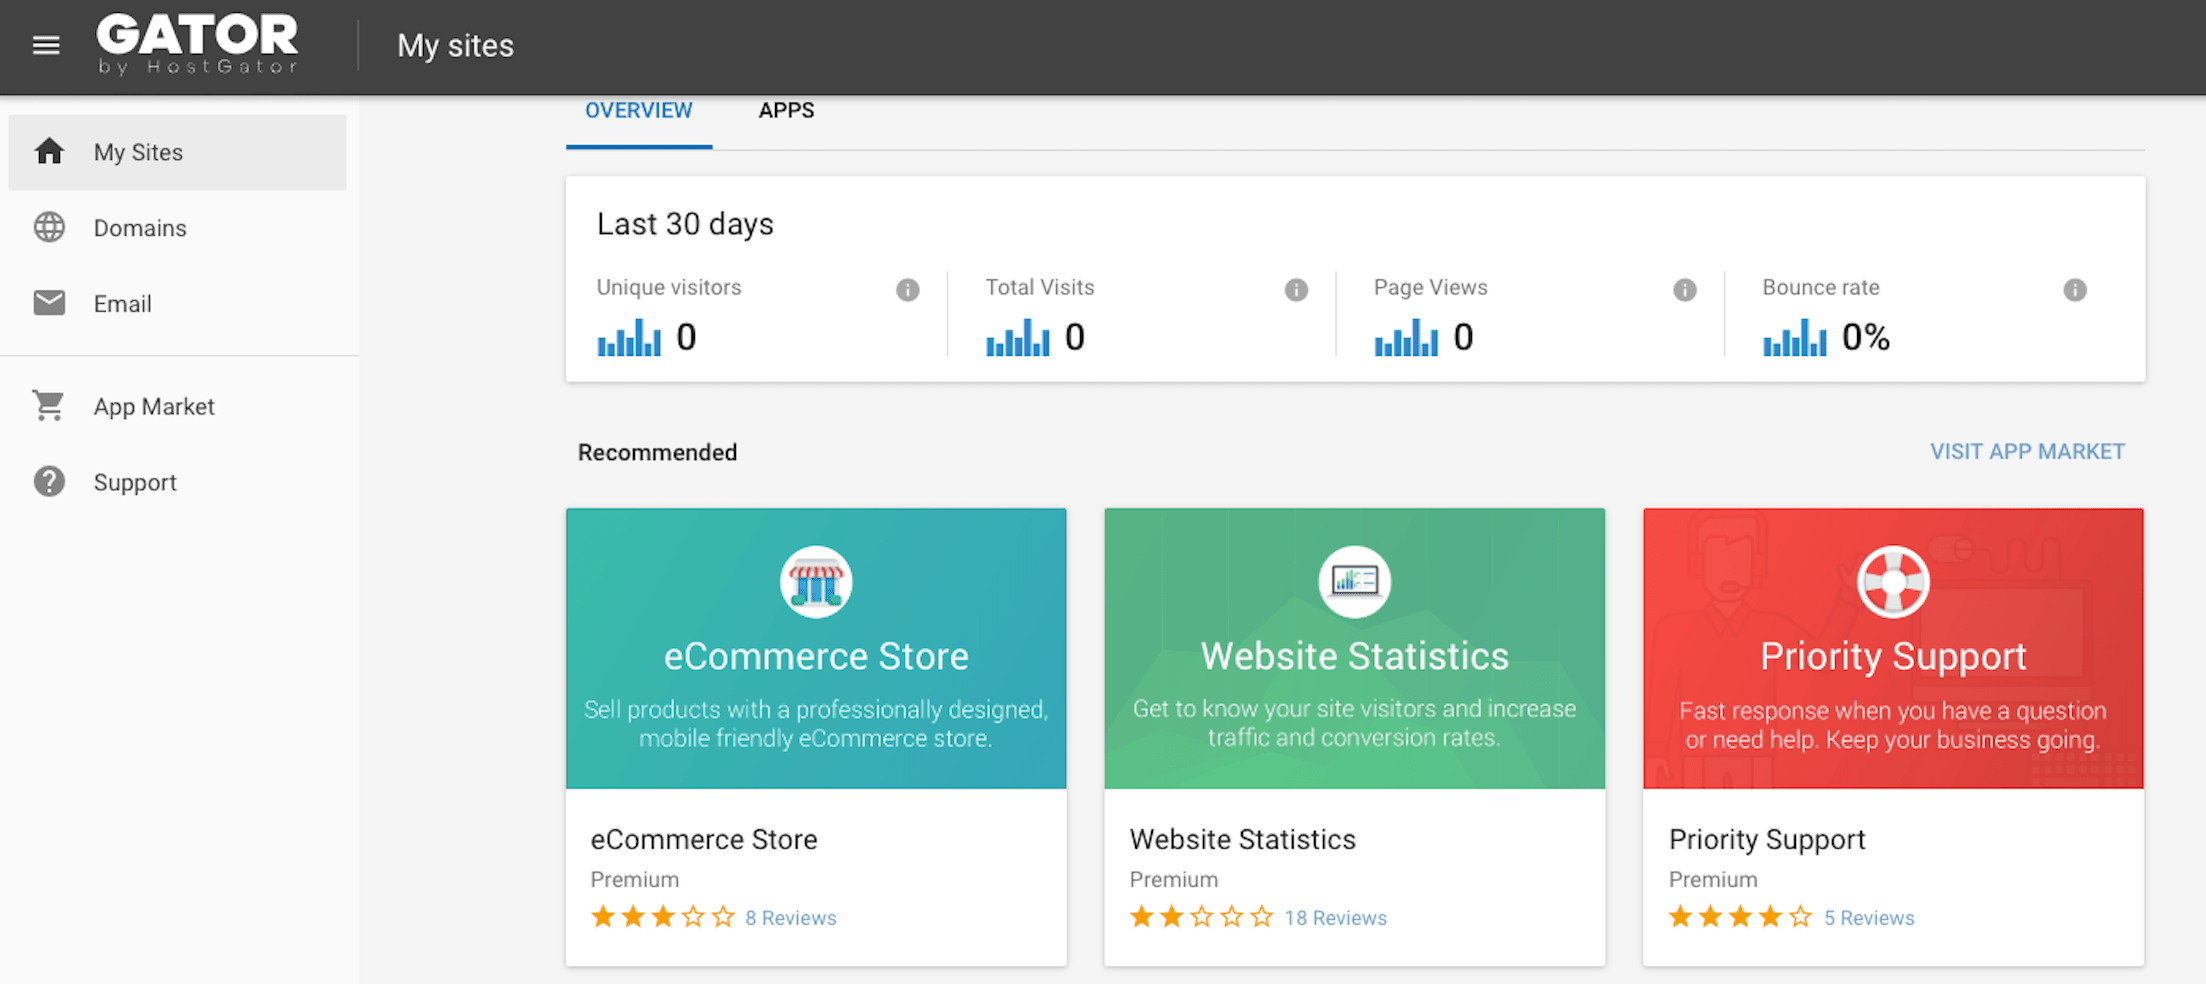Open the Support sidebar item

pos(135,483)
